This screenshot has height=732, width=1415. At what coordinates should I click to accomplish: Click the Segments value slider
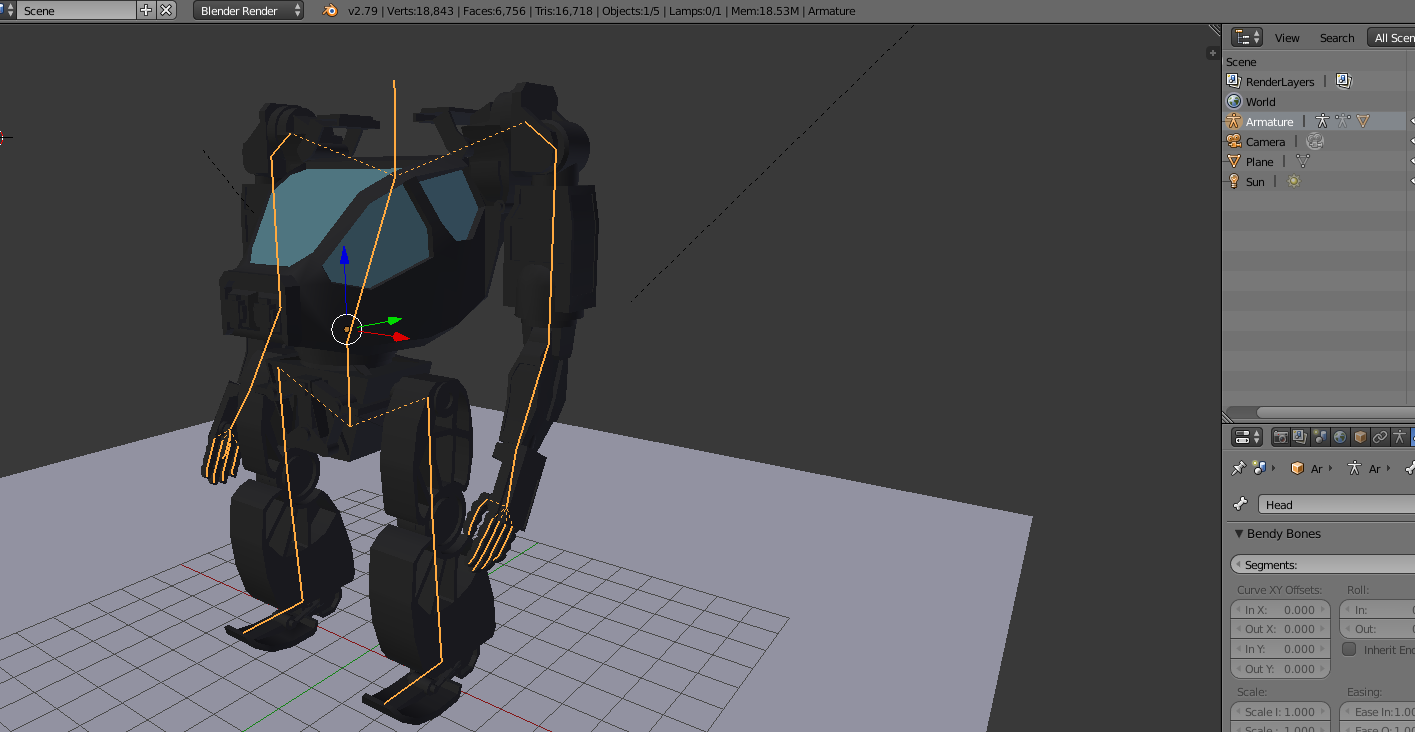point(1322,565)
